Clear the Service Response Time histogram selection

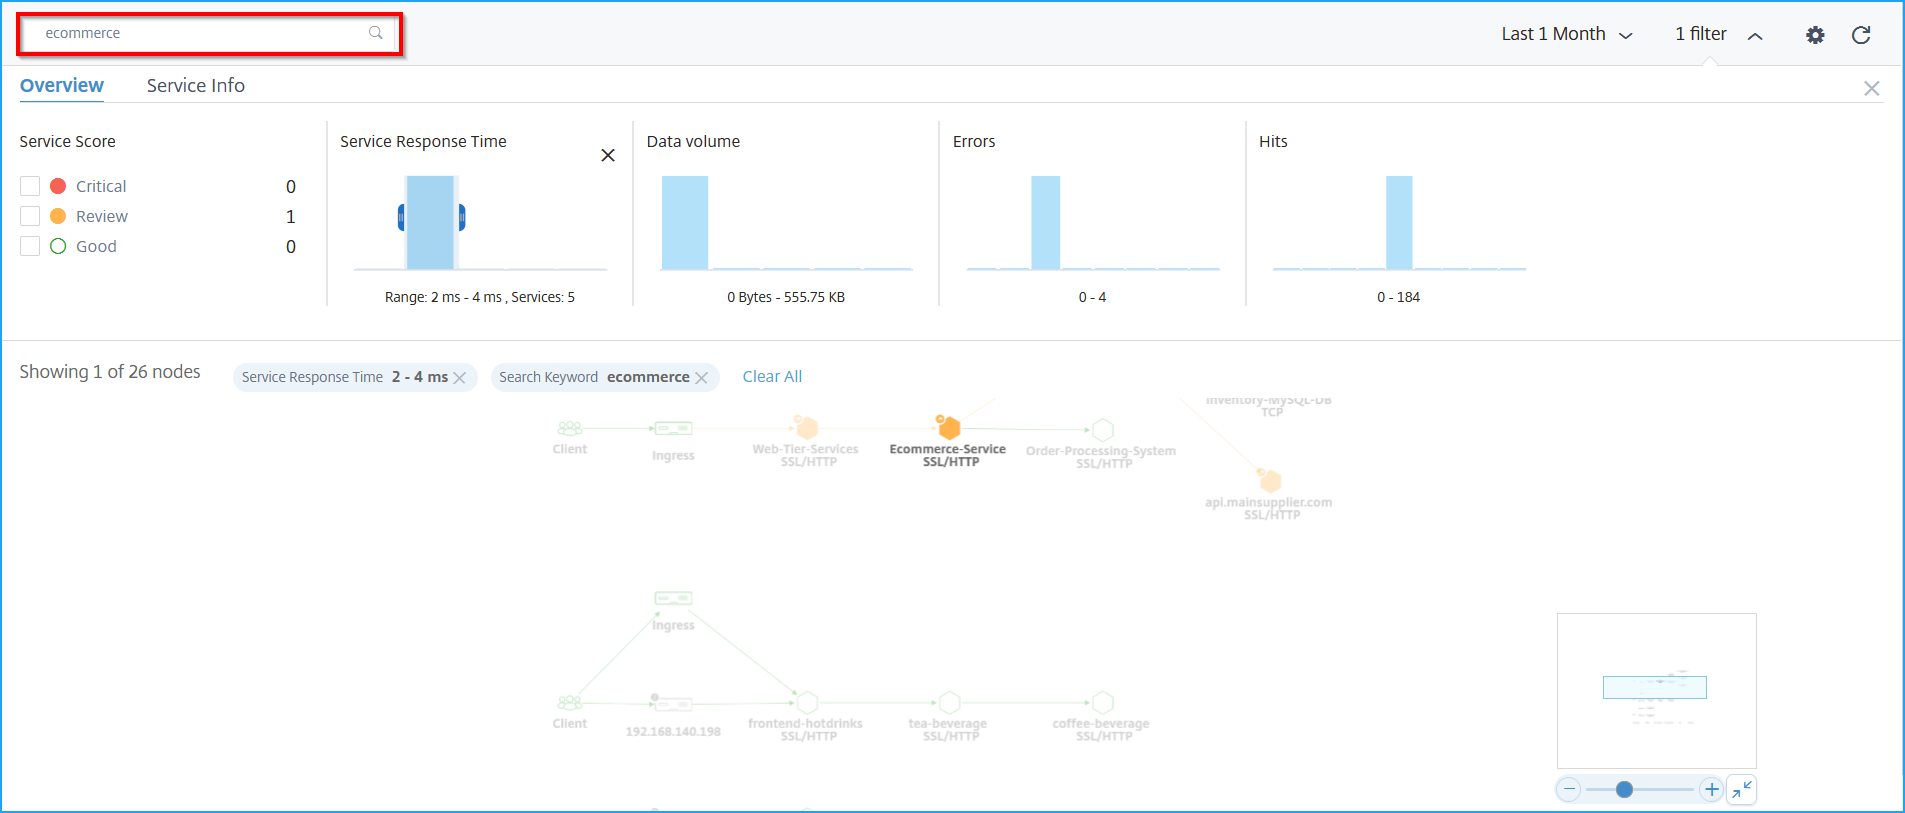[x=608, y=155]
